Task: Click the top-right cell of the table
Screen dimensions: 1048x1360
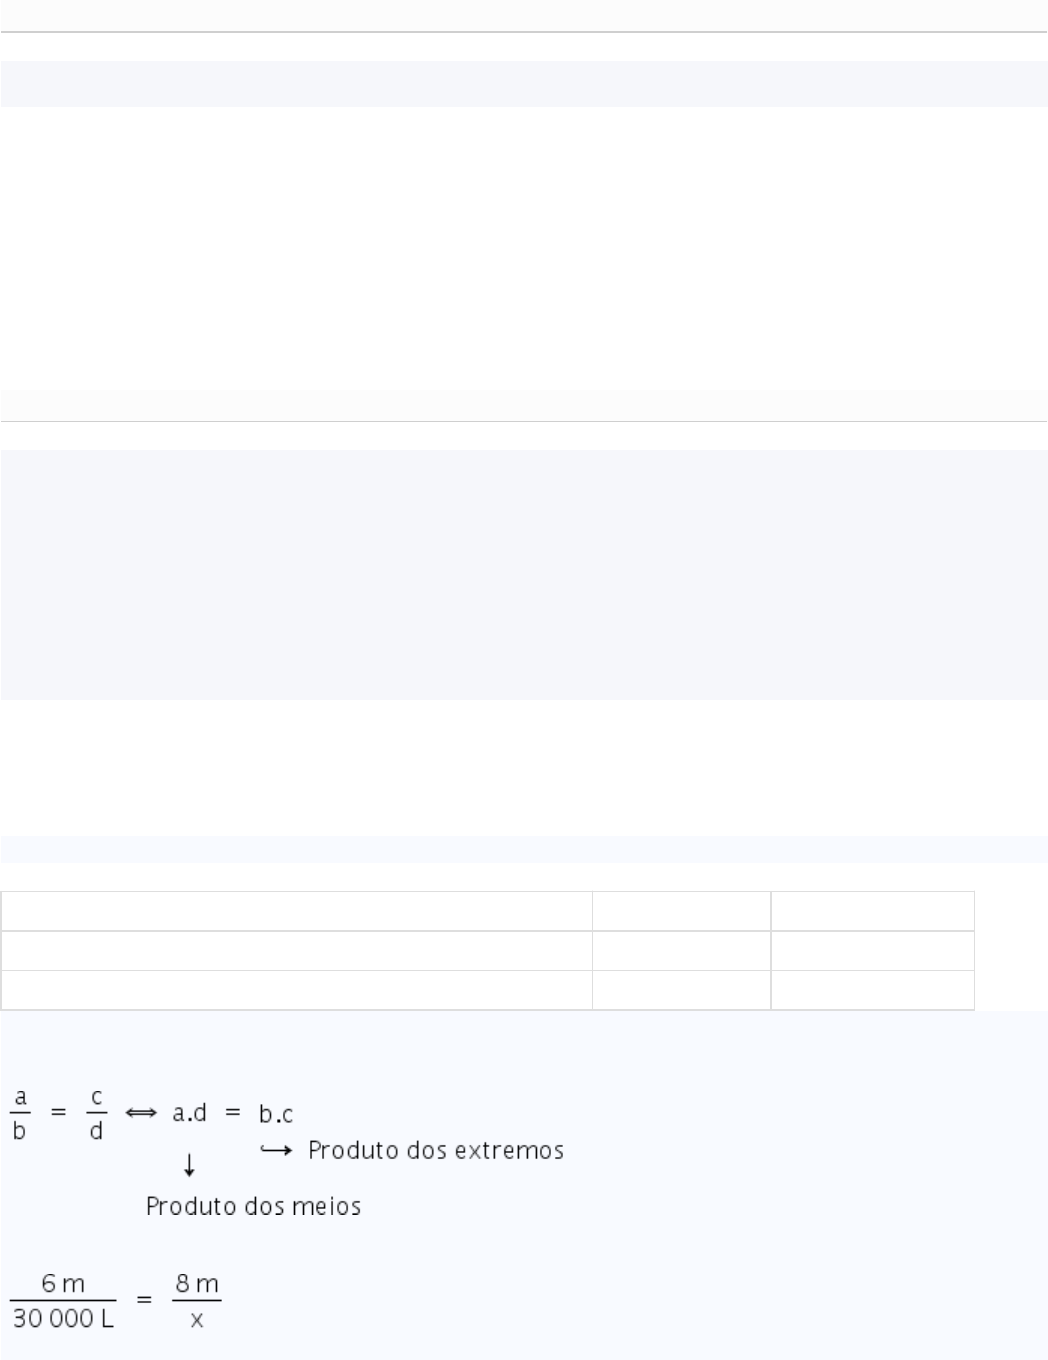Action: click(x=872, y=911)
